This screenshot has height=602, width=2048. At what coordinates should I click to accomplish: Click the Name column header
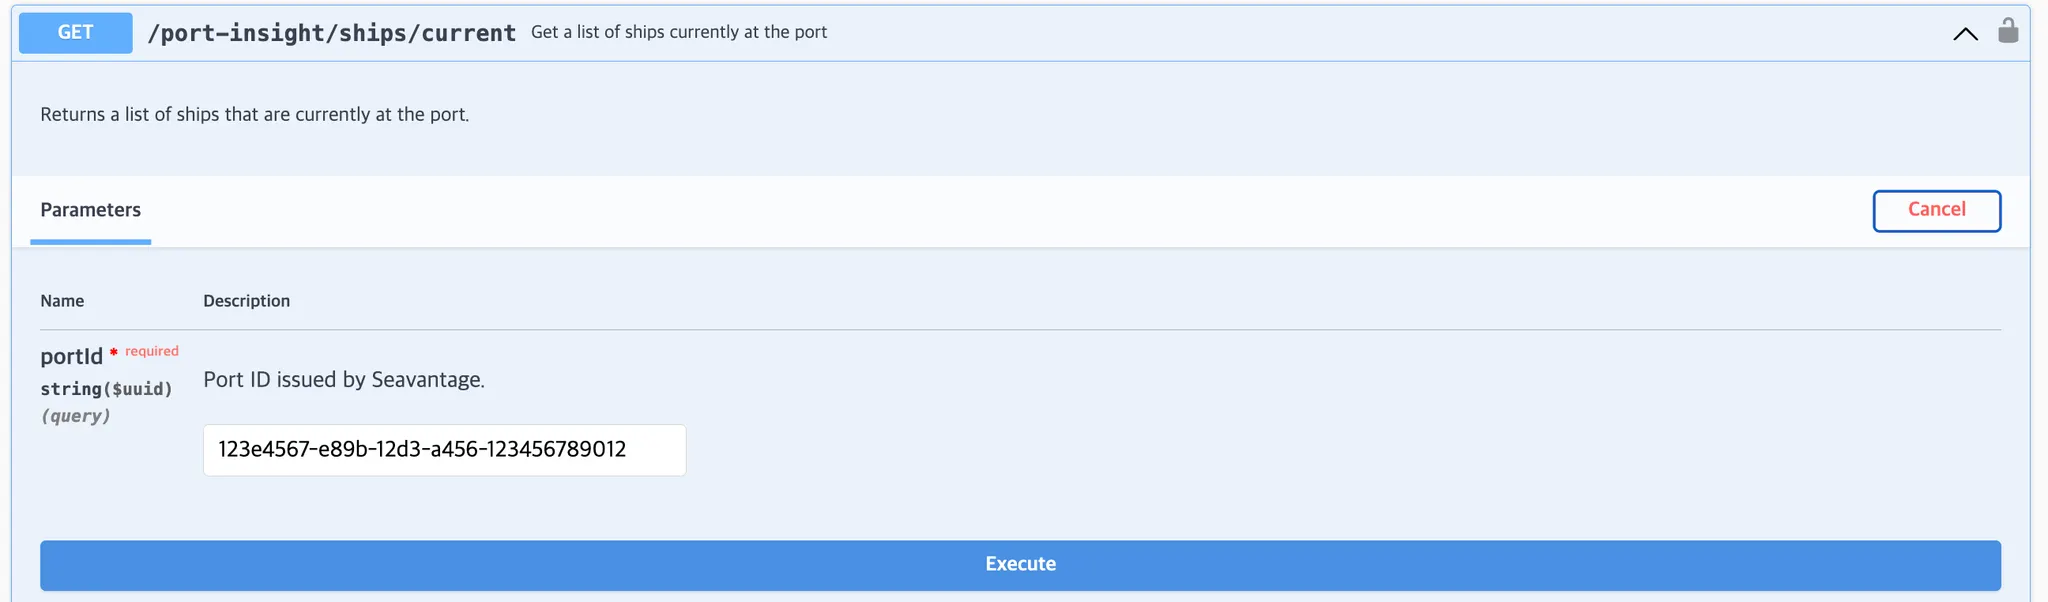(62, 301)
